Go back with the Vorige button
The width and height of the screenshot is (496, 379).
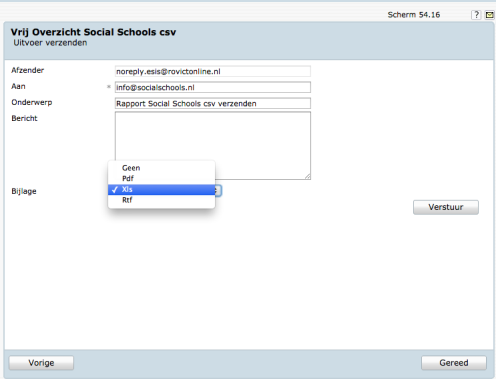point(41,363)
